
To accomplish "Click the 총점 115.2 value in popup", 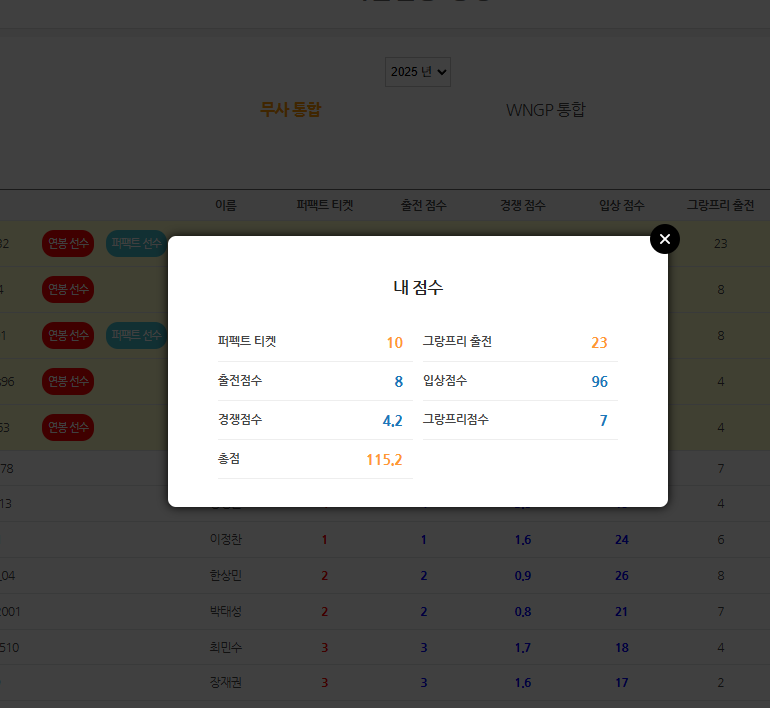I will (x=384, y=460).
